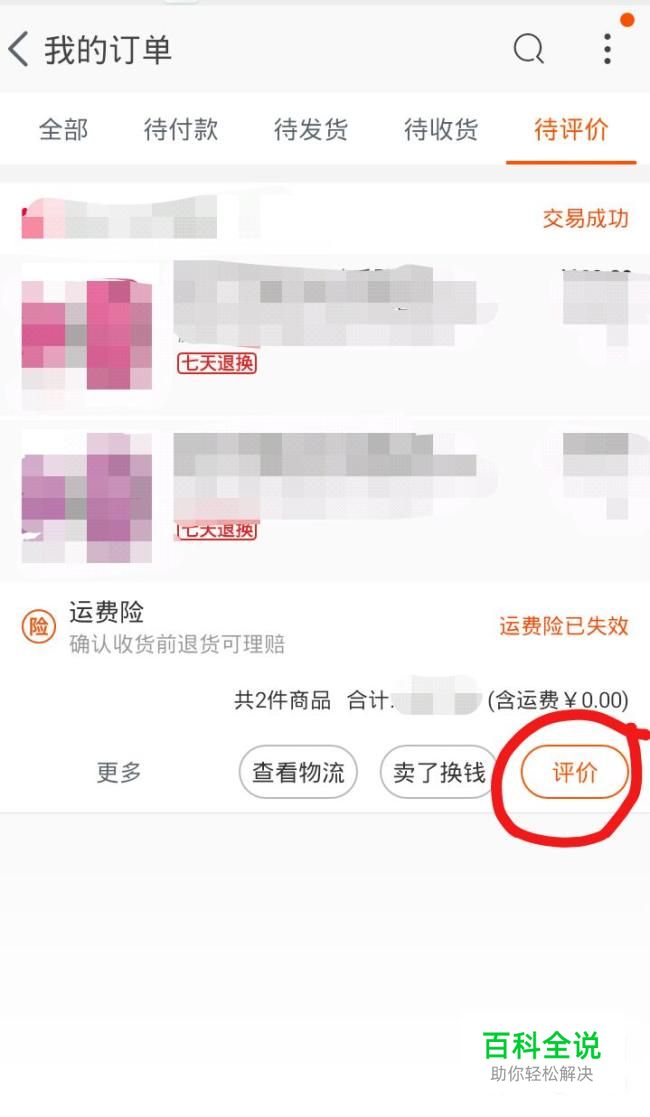This screenshot has height=1117, width=650.
Task: Switch to the 全部 tab
Action: pyautogui.click(x=63, y=130)
